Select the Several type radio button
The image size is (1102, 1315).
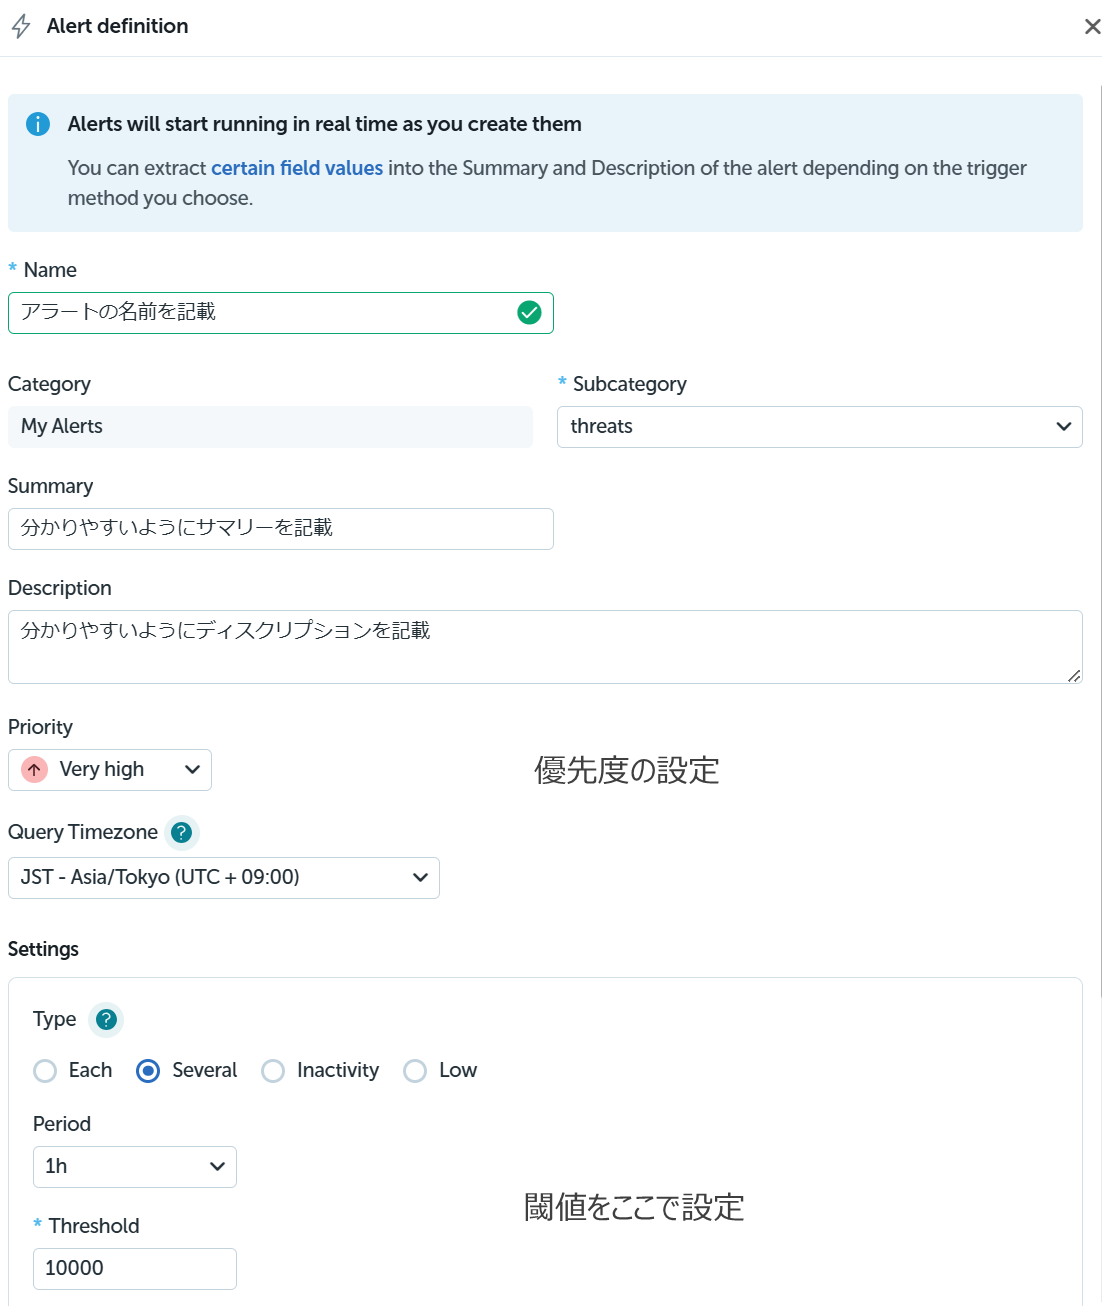pos(148,1071)
